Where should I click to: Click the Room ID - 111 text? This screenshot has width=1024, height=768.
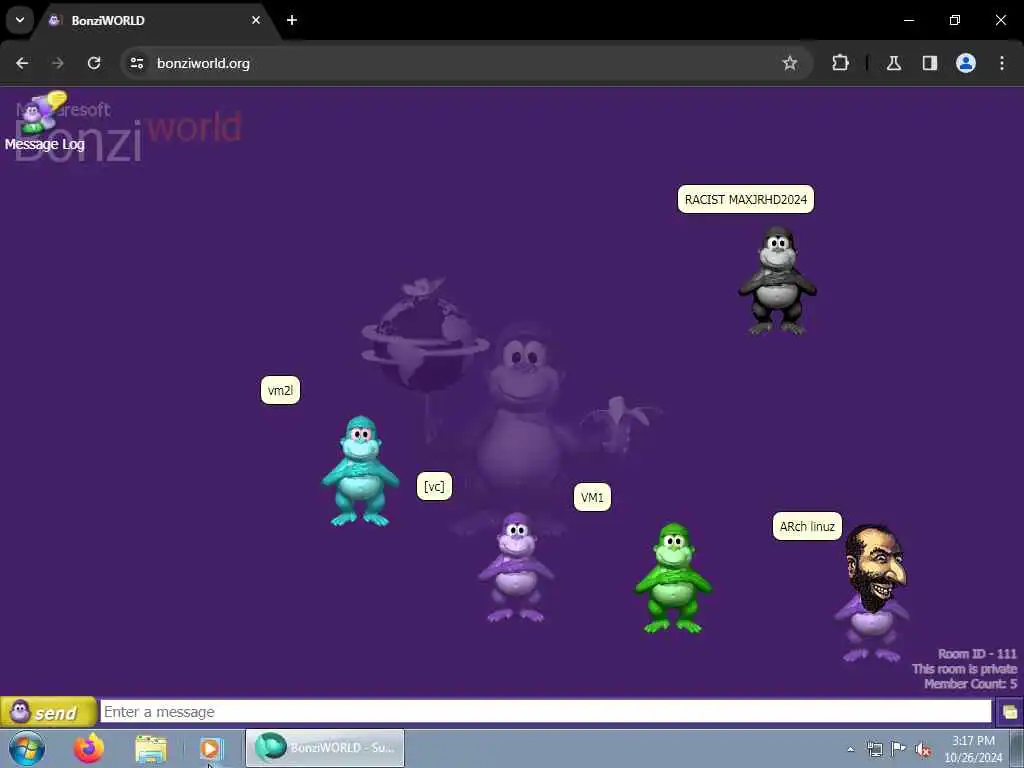click(978, 654)
